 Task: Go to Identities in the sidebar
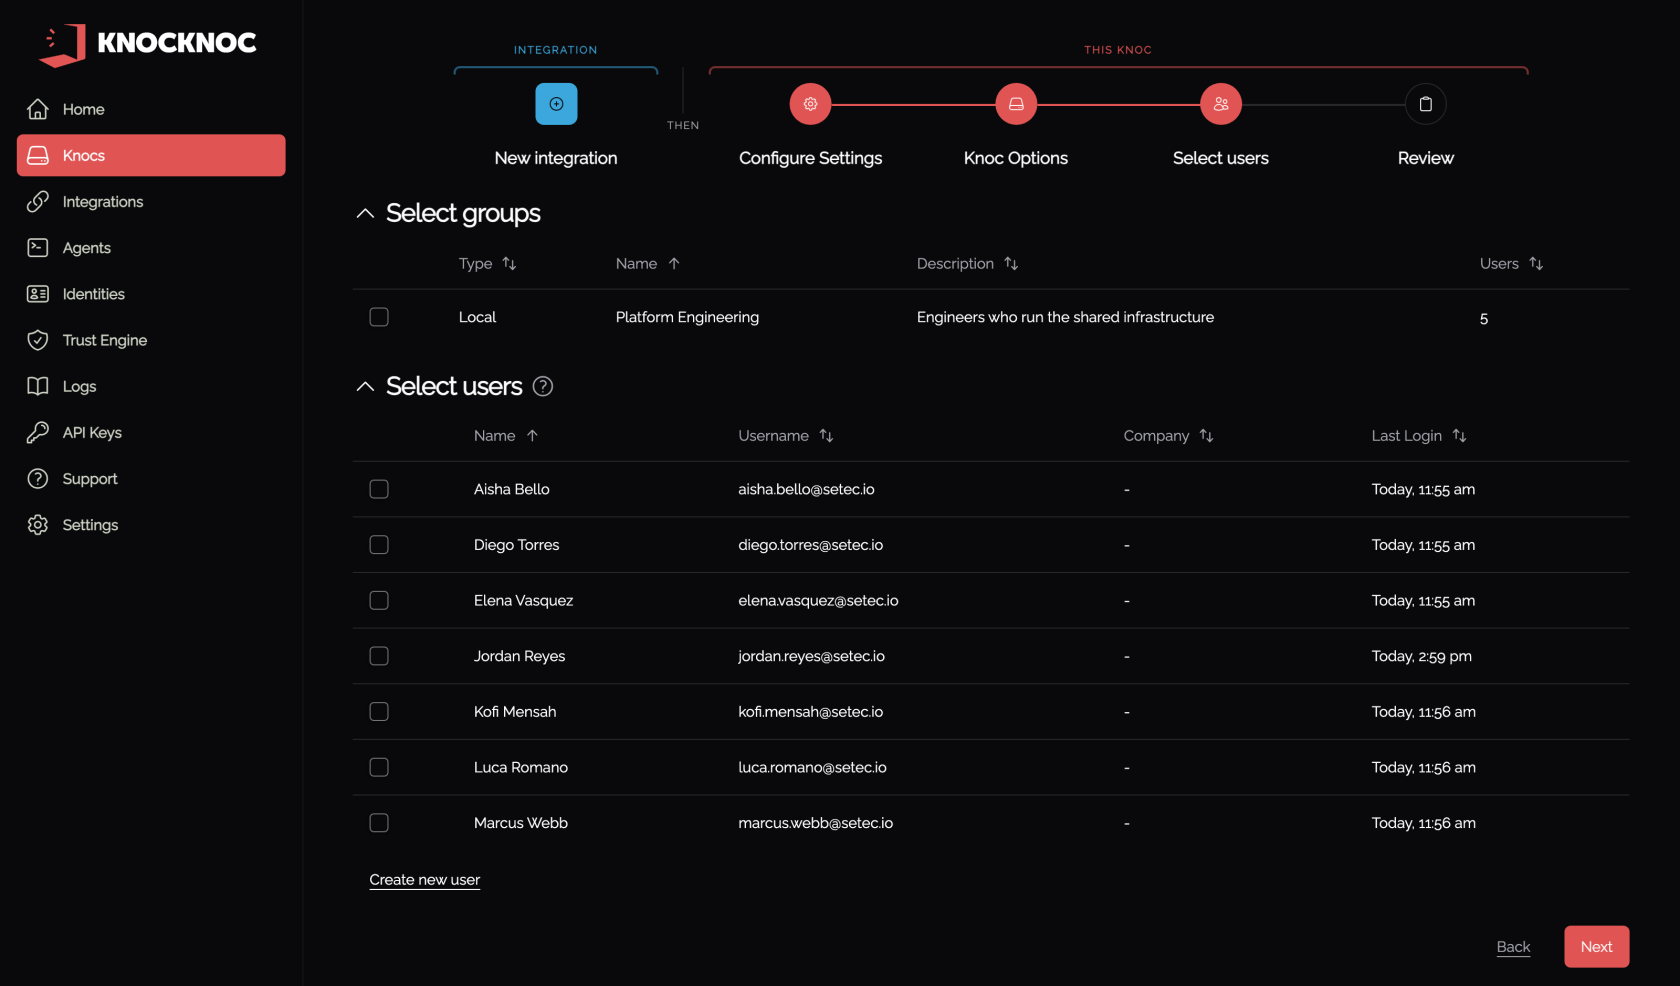click(x=151, y=294)
